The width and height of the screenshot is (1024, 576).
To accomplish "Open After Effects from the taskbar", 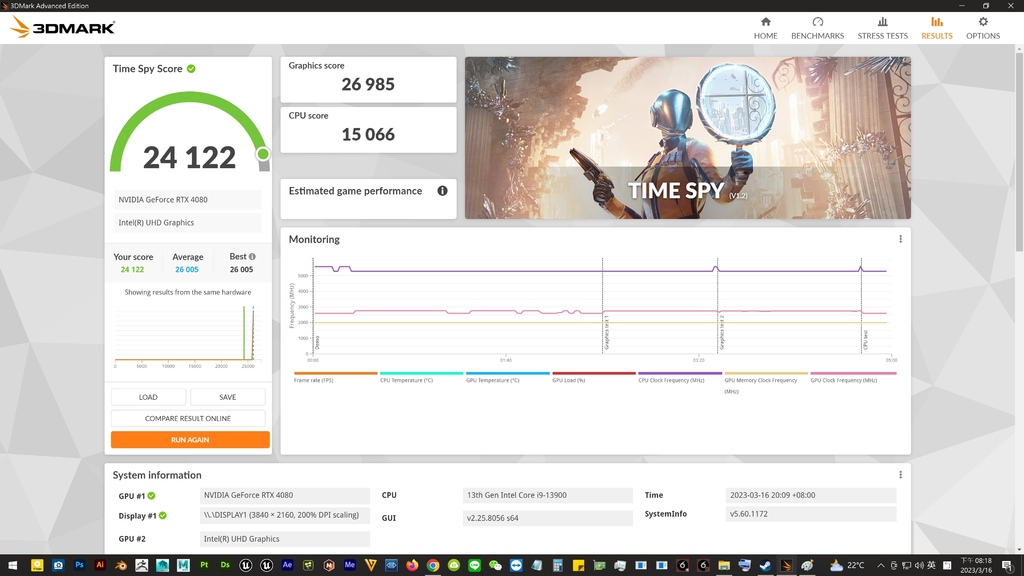I will [287, 566].
